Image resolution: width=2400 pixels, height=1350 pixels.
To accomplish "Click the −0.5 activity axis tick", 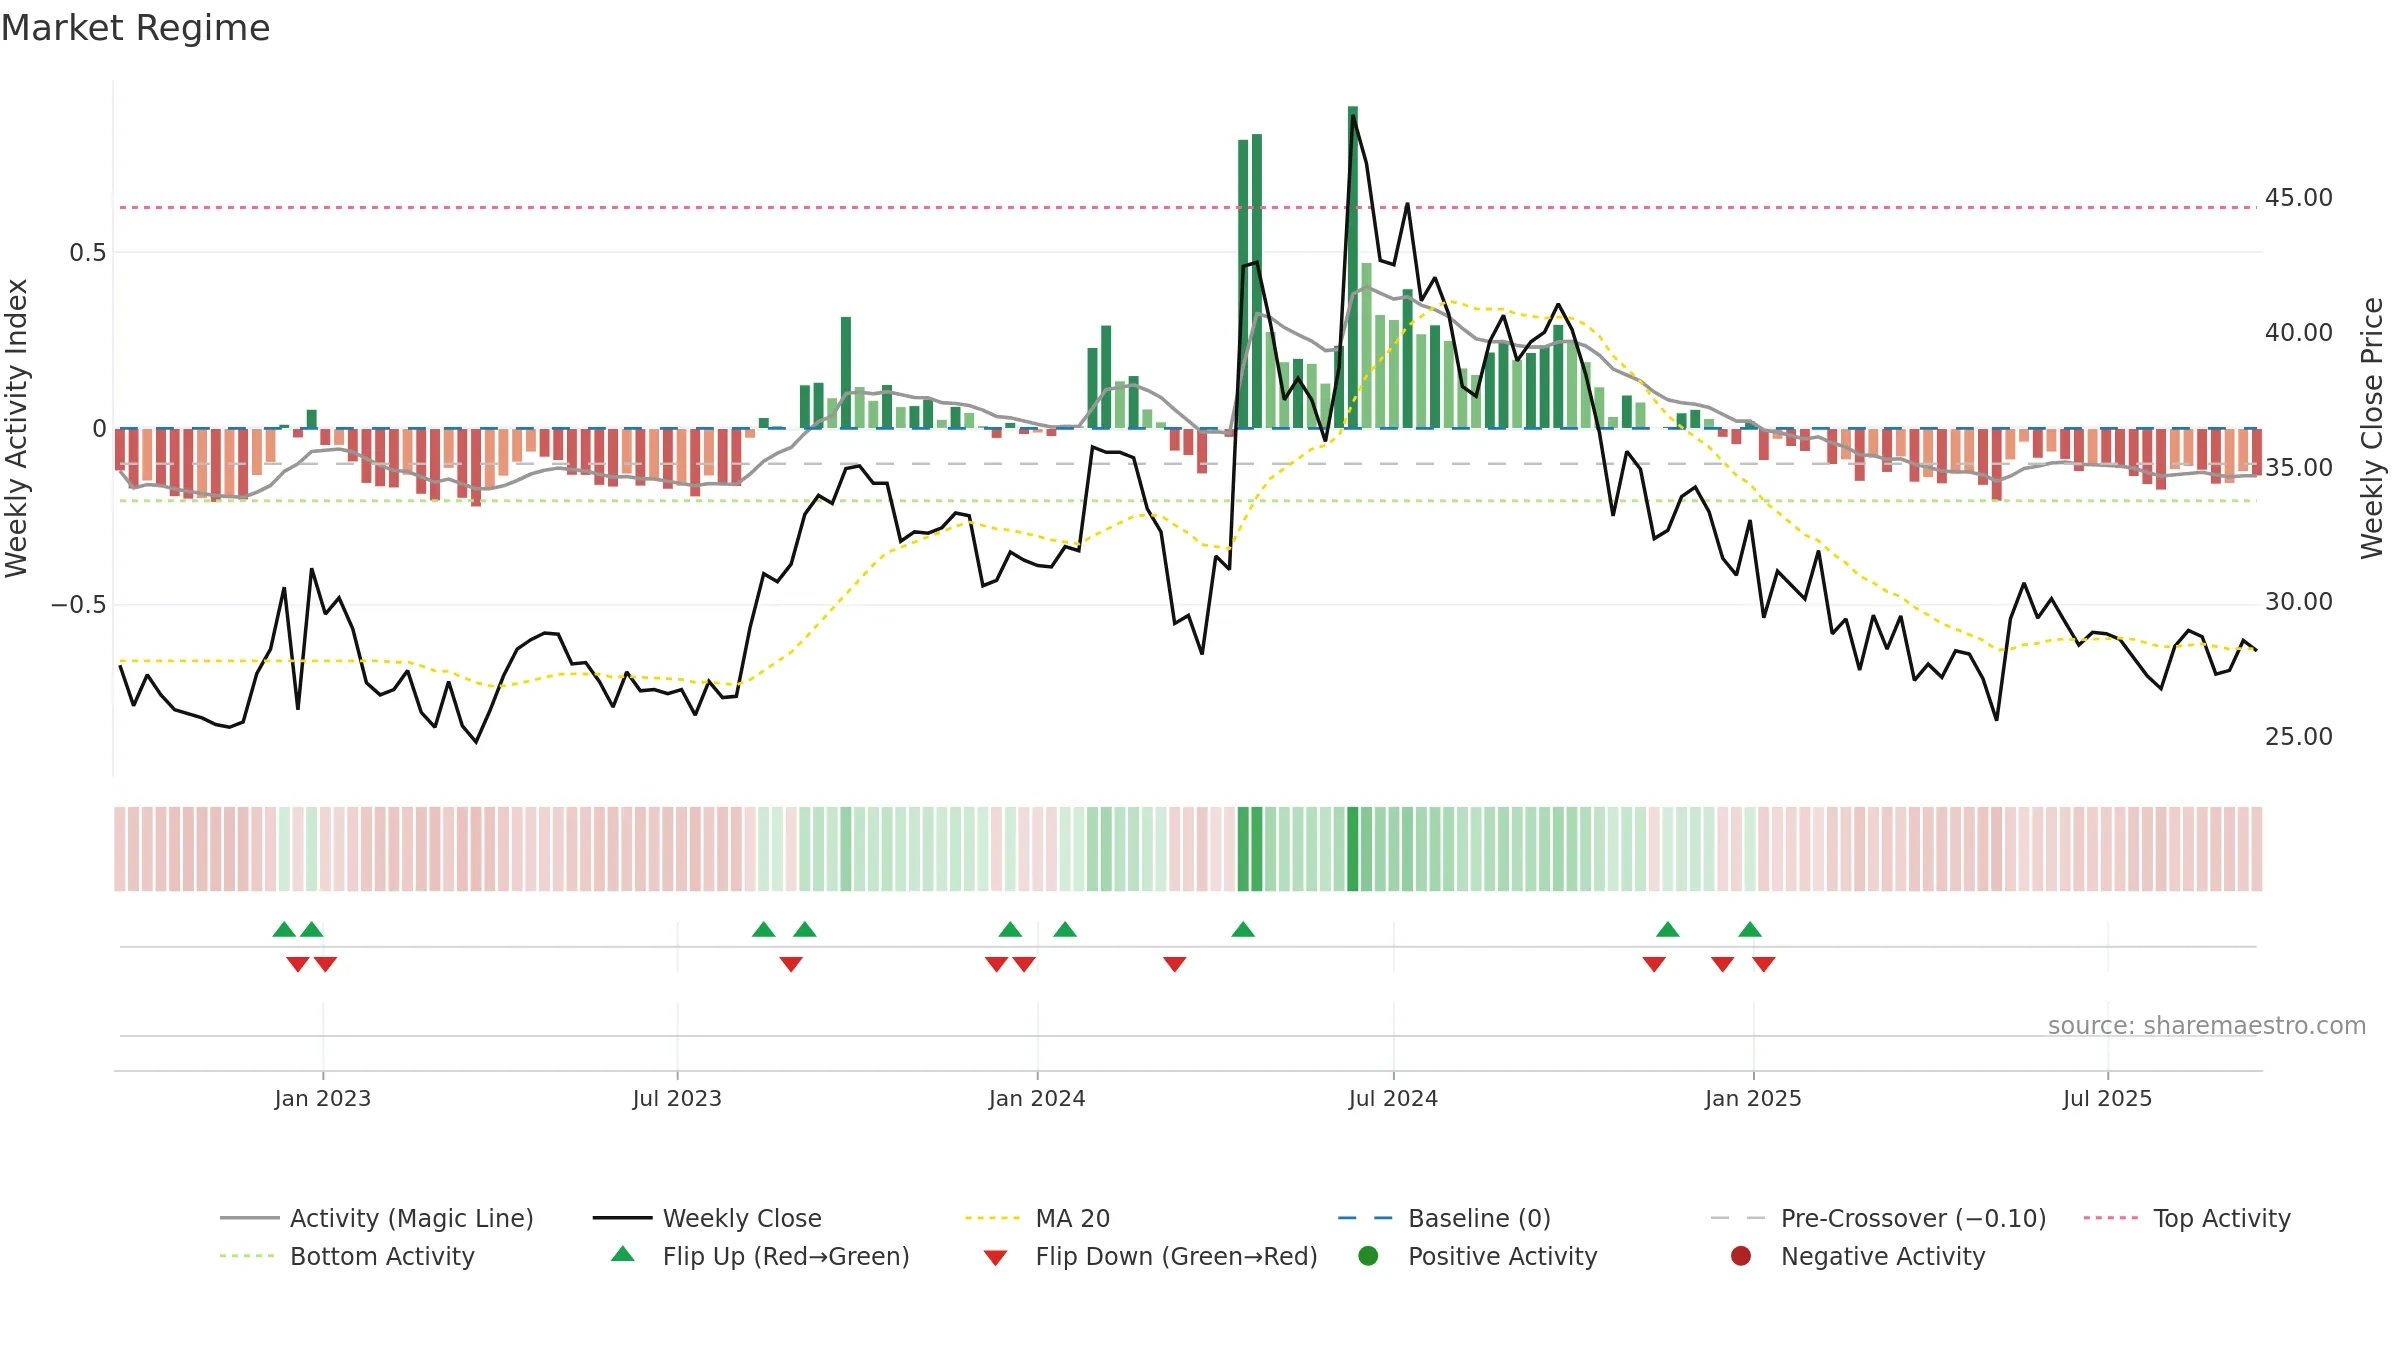I will (x=78, y=605).
